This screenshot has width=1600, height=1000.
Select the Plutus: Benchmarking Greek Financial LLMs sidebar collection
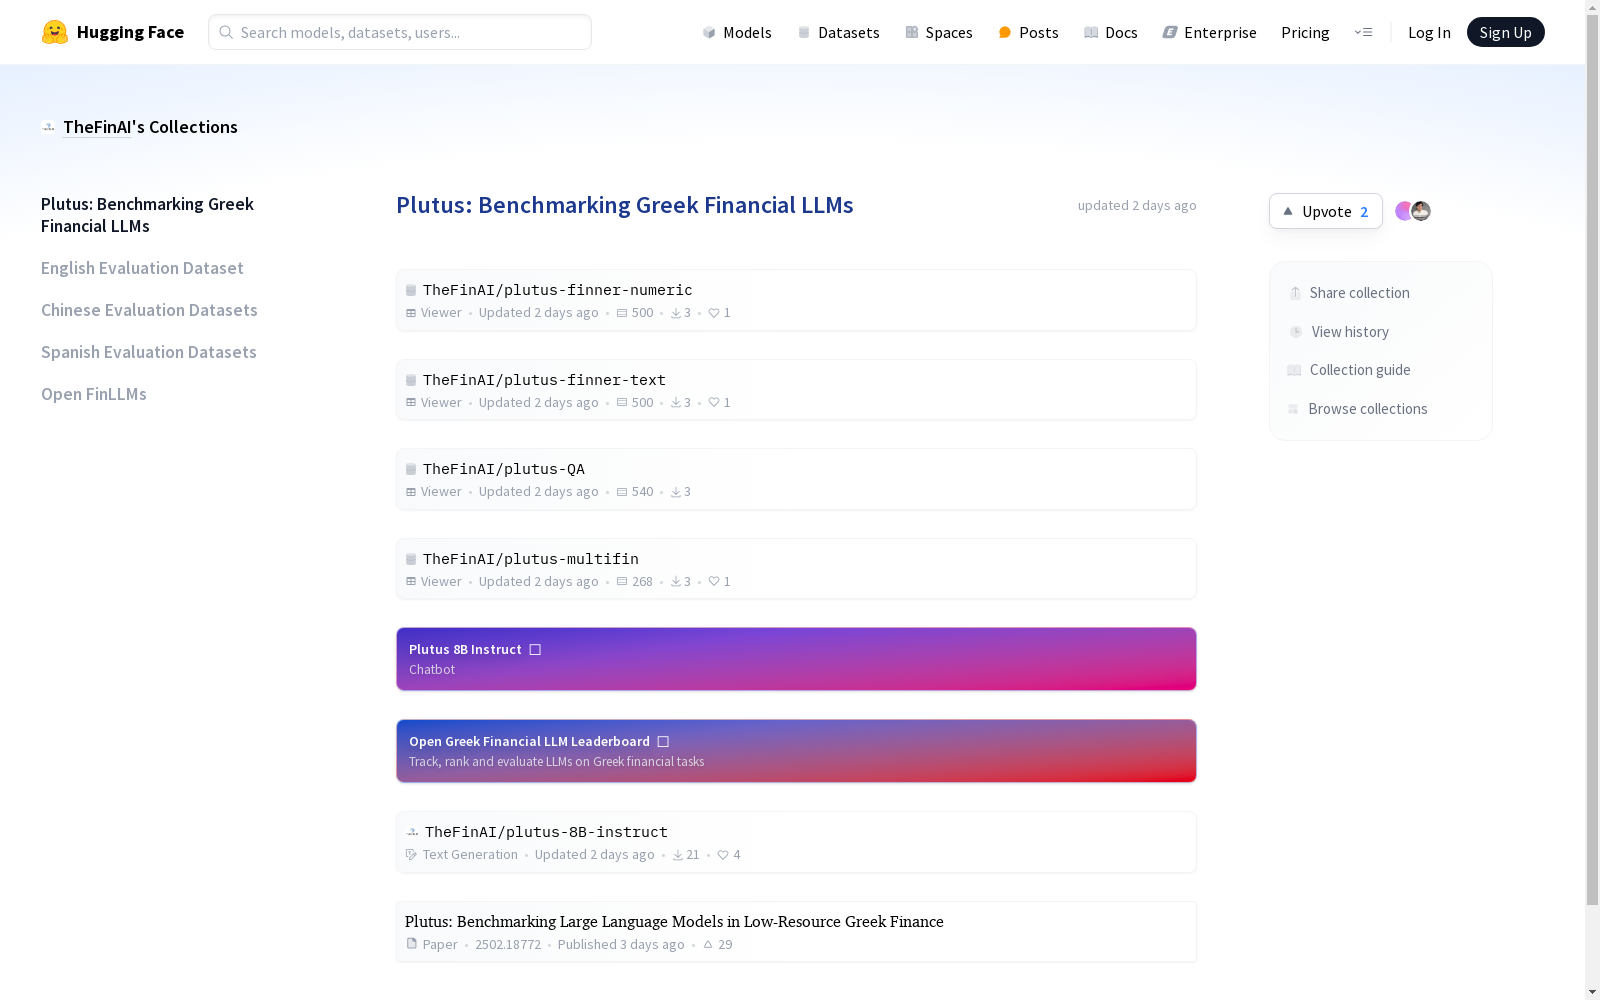(x=147, y=215)
